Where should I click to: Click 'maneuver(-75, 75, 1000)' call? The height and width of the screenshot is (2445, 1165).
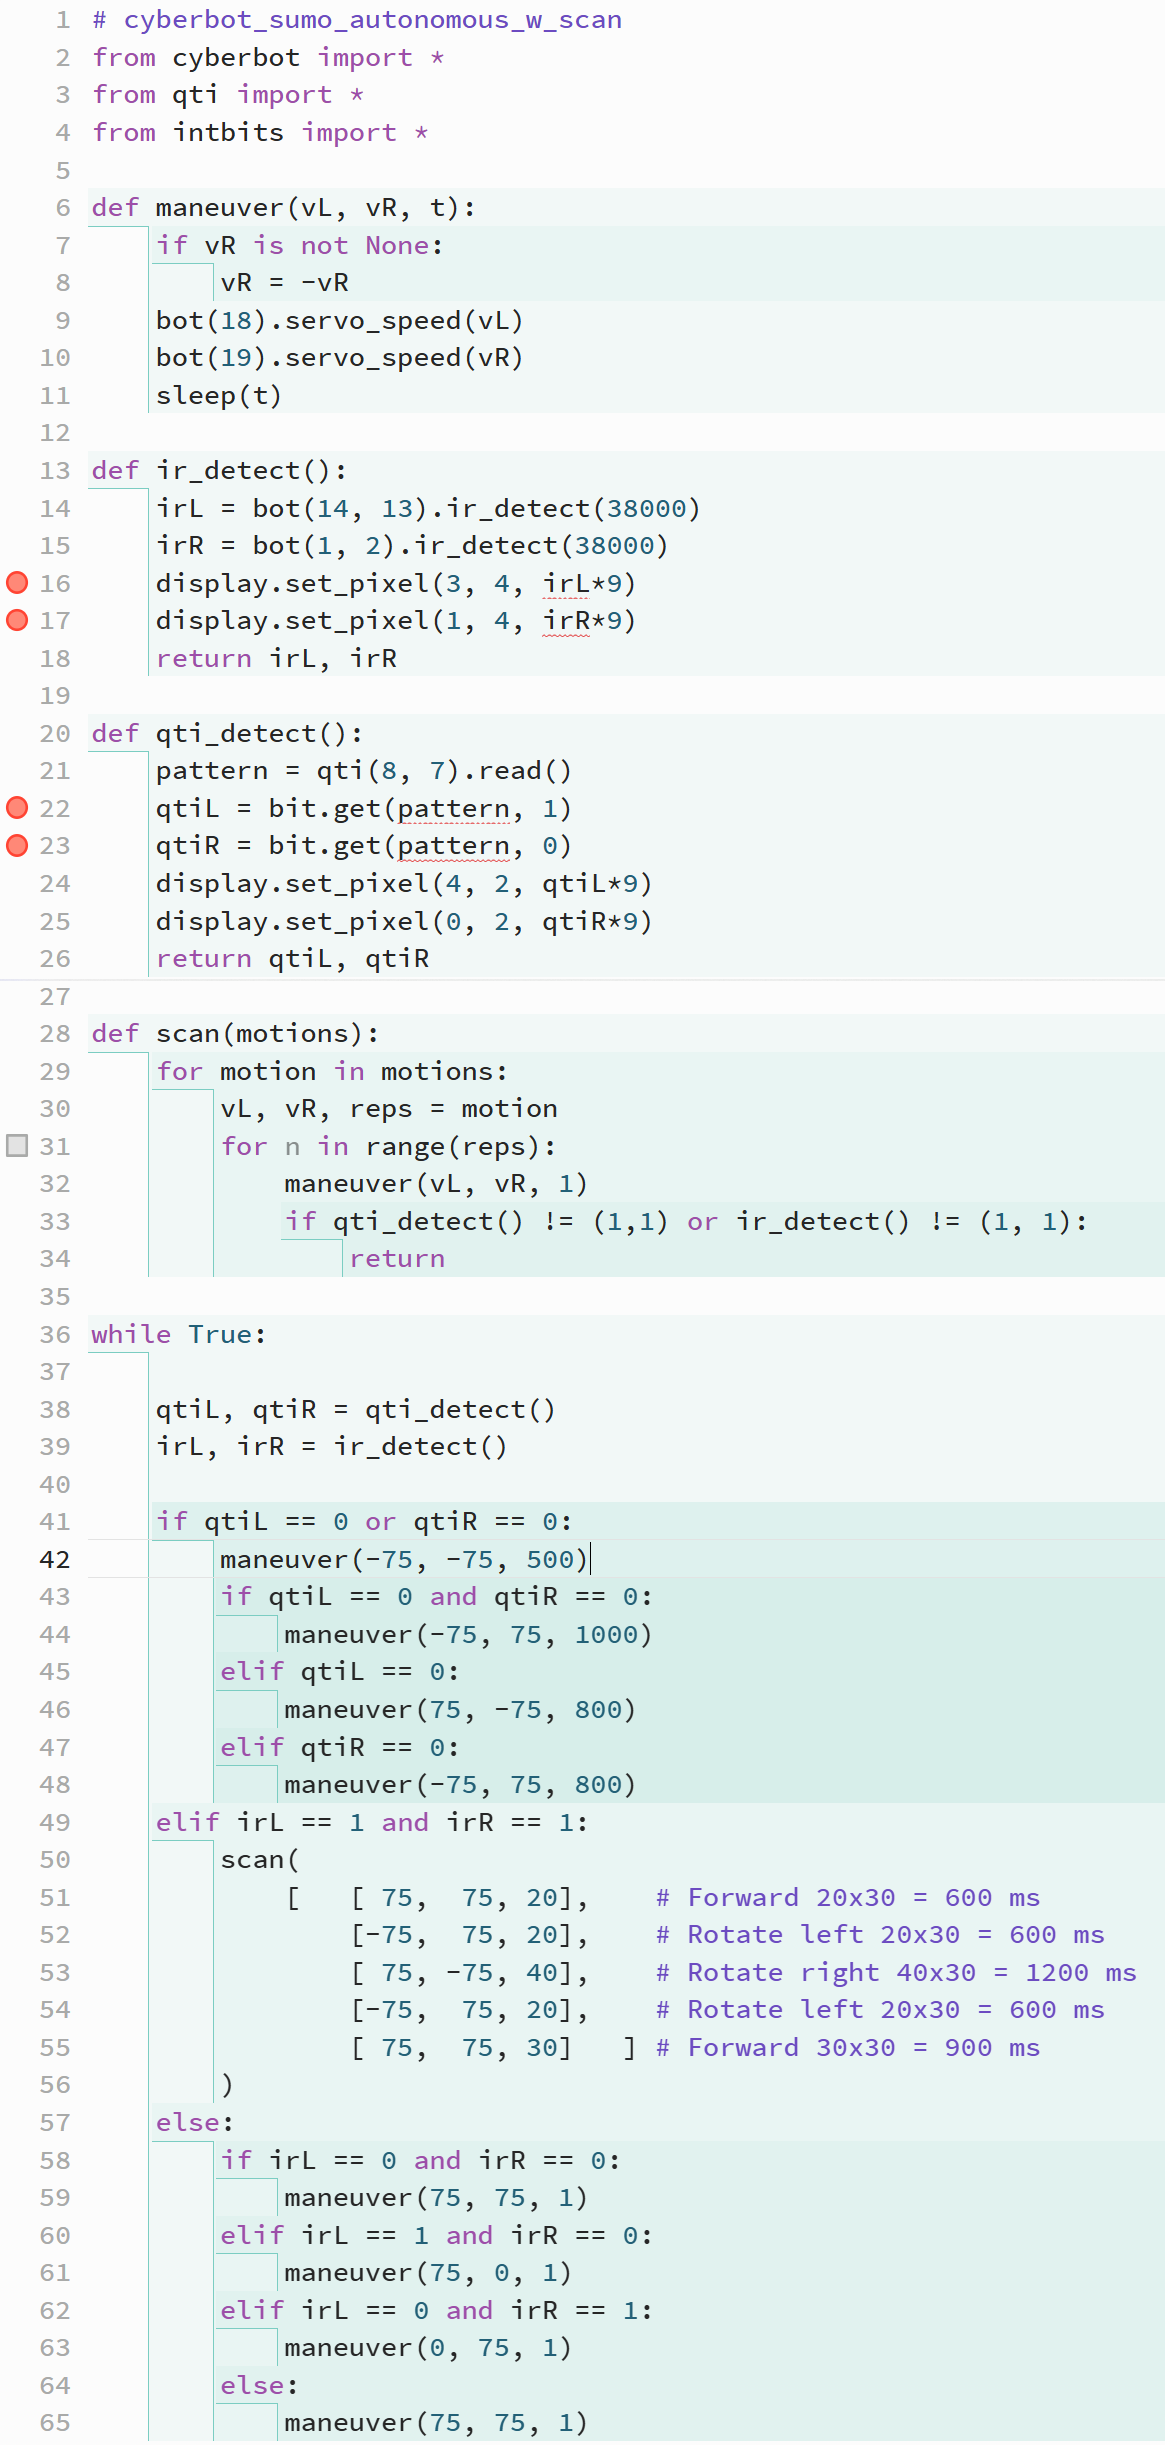coord(468,1635)
